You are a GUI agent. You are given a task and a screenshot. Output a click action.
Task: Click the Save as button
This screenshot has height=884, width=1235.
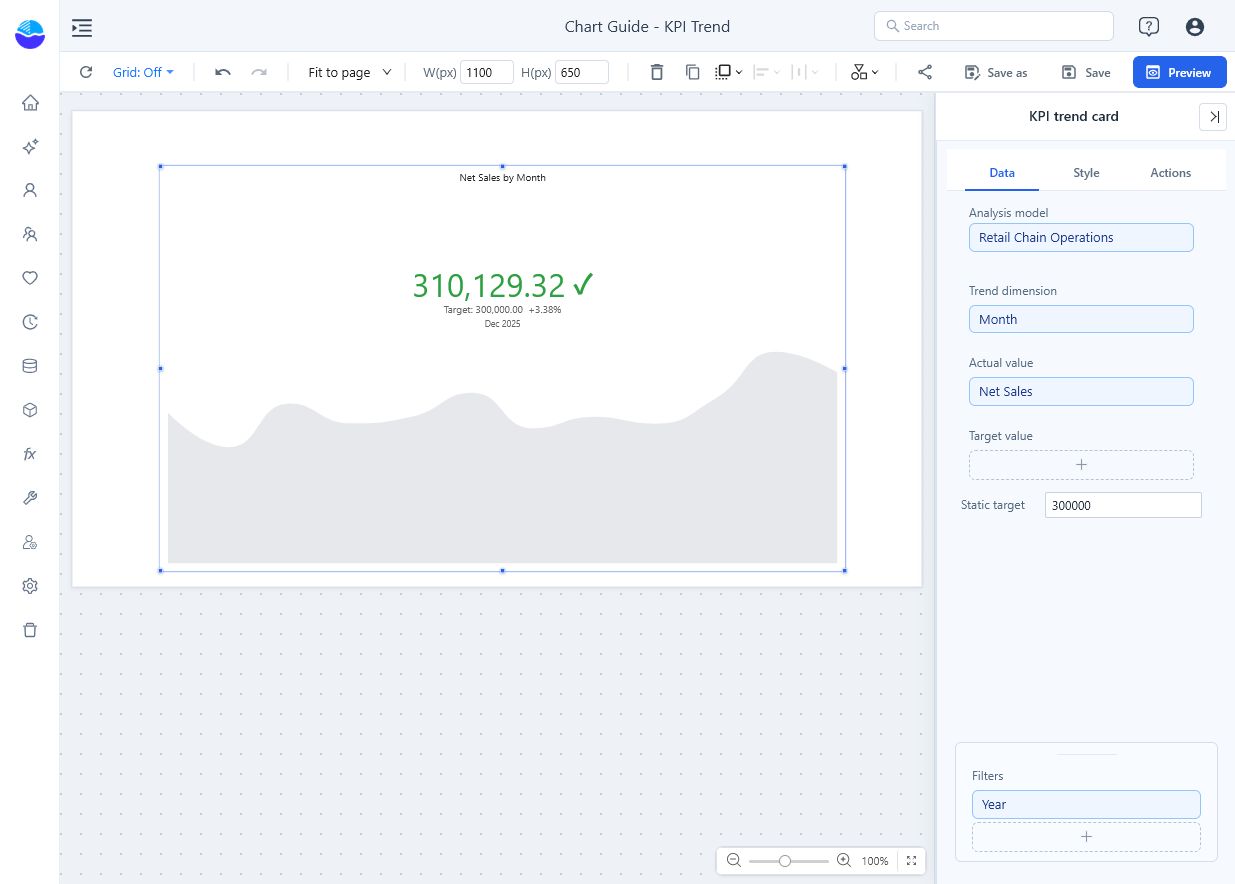pyautogui.click(x=996, y=72)
